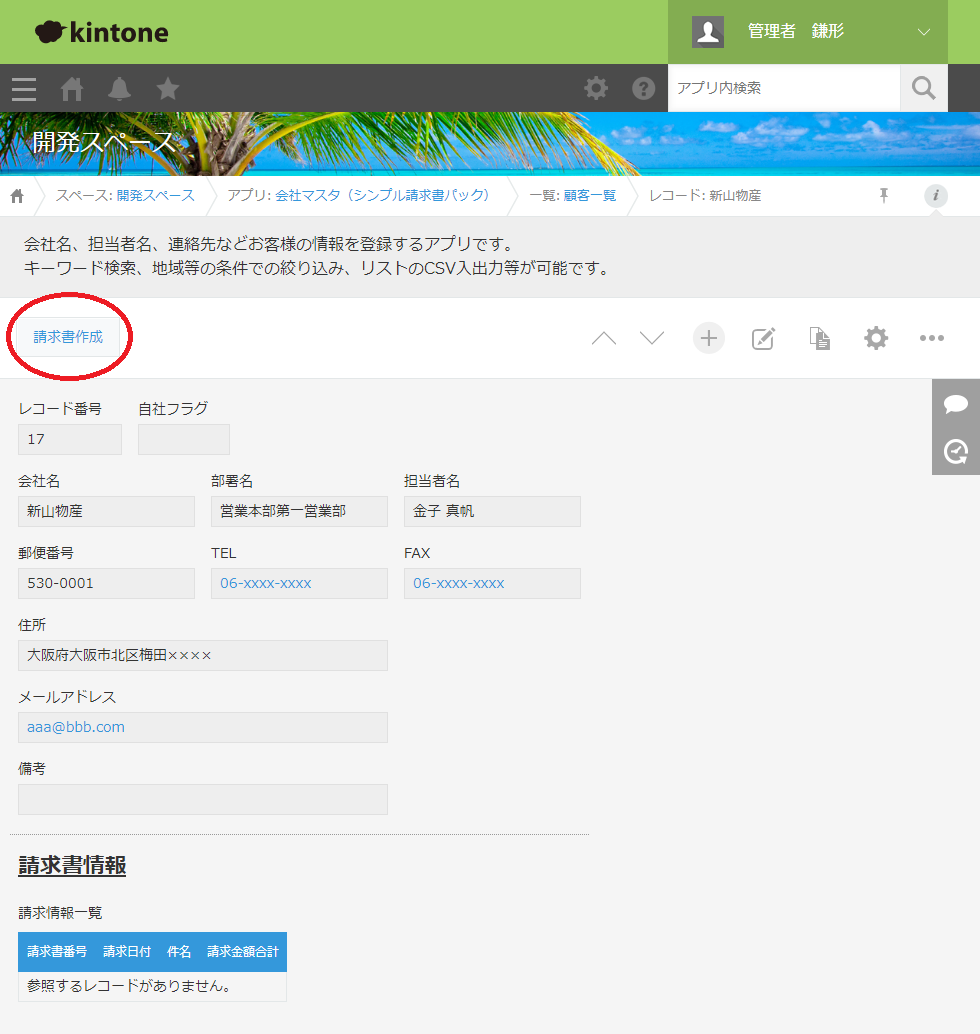The height and width of the screenshot is (1034, 980).
Task: Click the 件名 column header
Action: point(179,952)
